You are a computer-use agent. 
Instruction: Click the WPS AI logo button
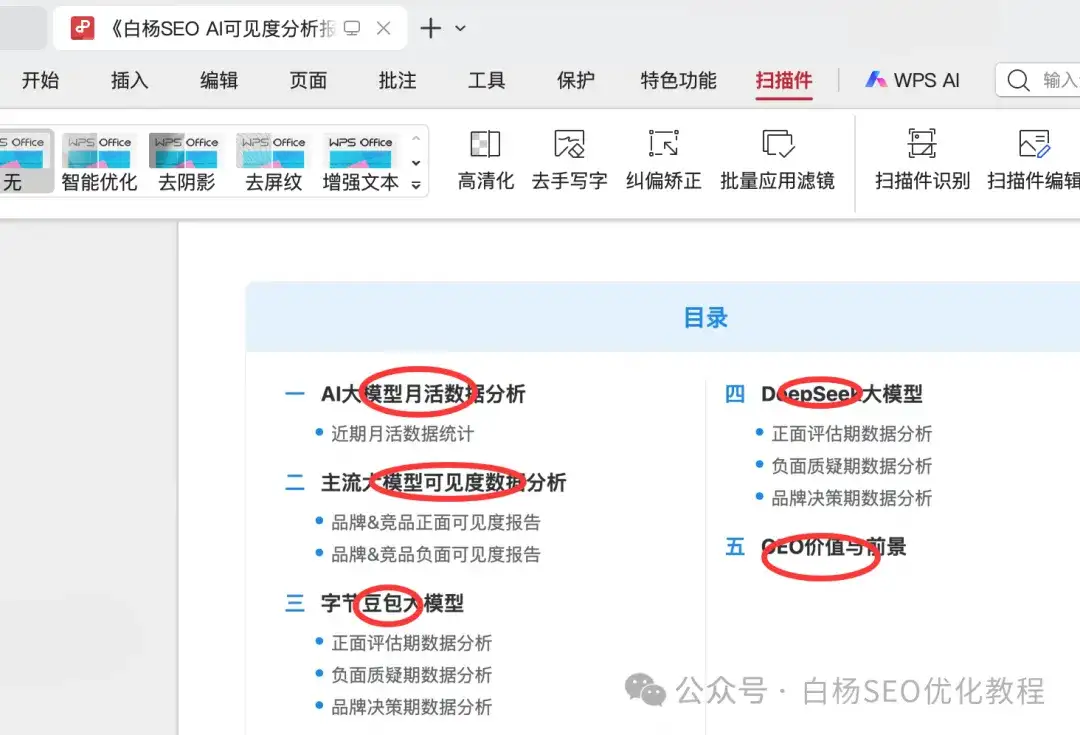pos(912,81)
